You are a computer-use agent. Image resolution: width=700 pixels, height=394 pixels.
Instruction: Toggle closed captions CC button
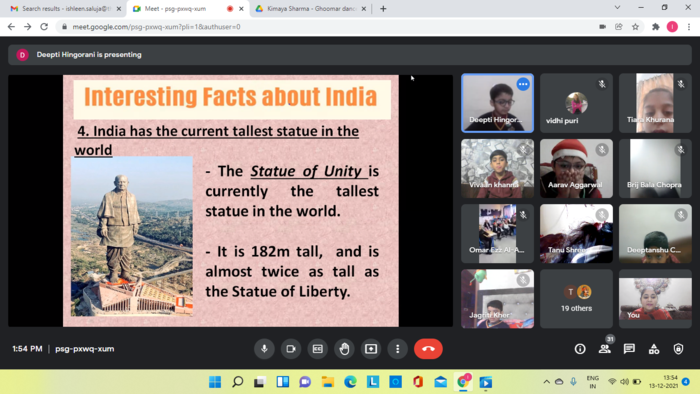pyautogui.click(x=317, y=349)
